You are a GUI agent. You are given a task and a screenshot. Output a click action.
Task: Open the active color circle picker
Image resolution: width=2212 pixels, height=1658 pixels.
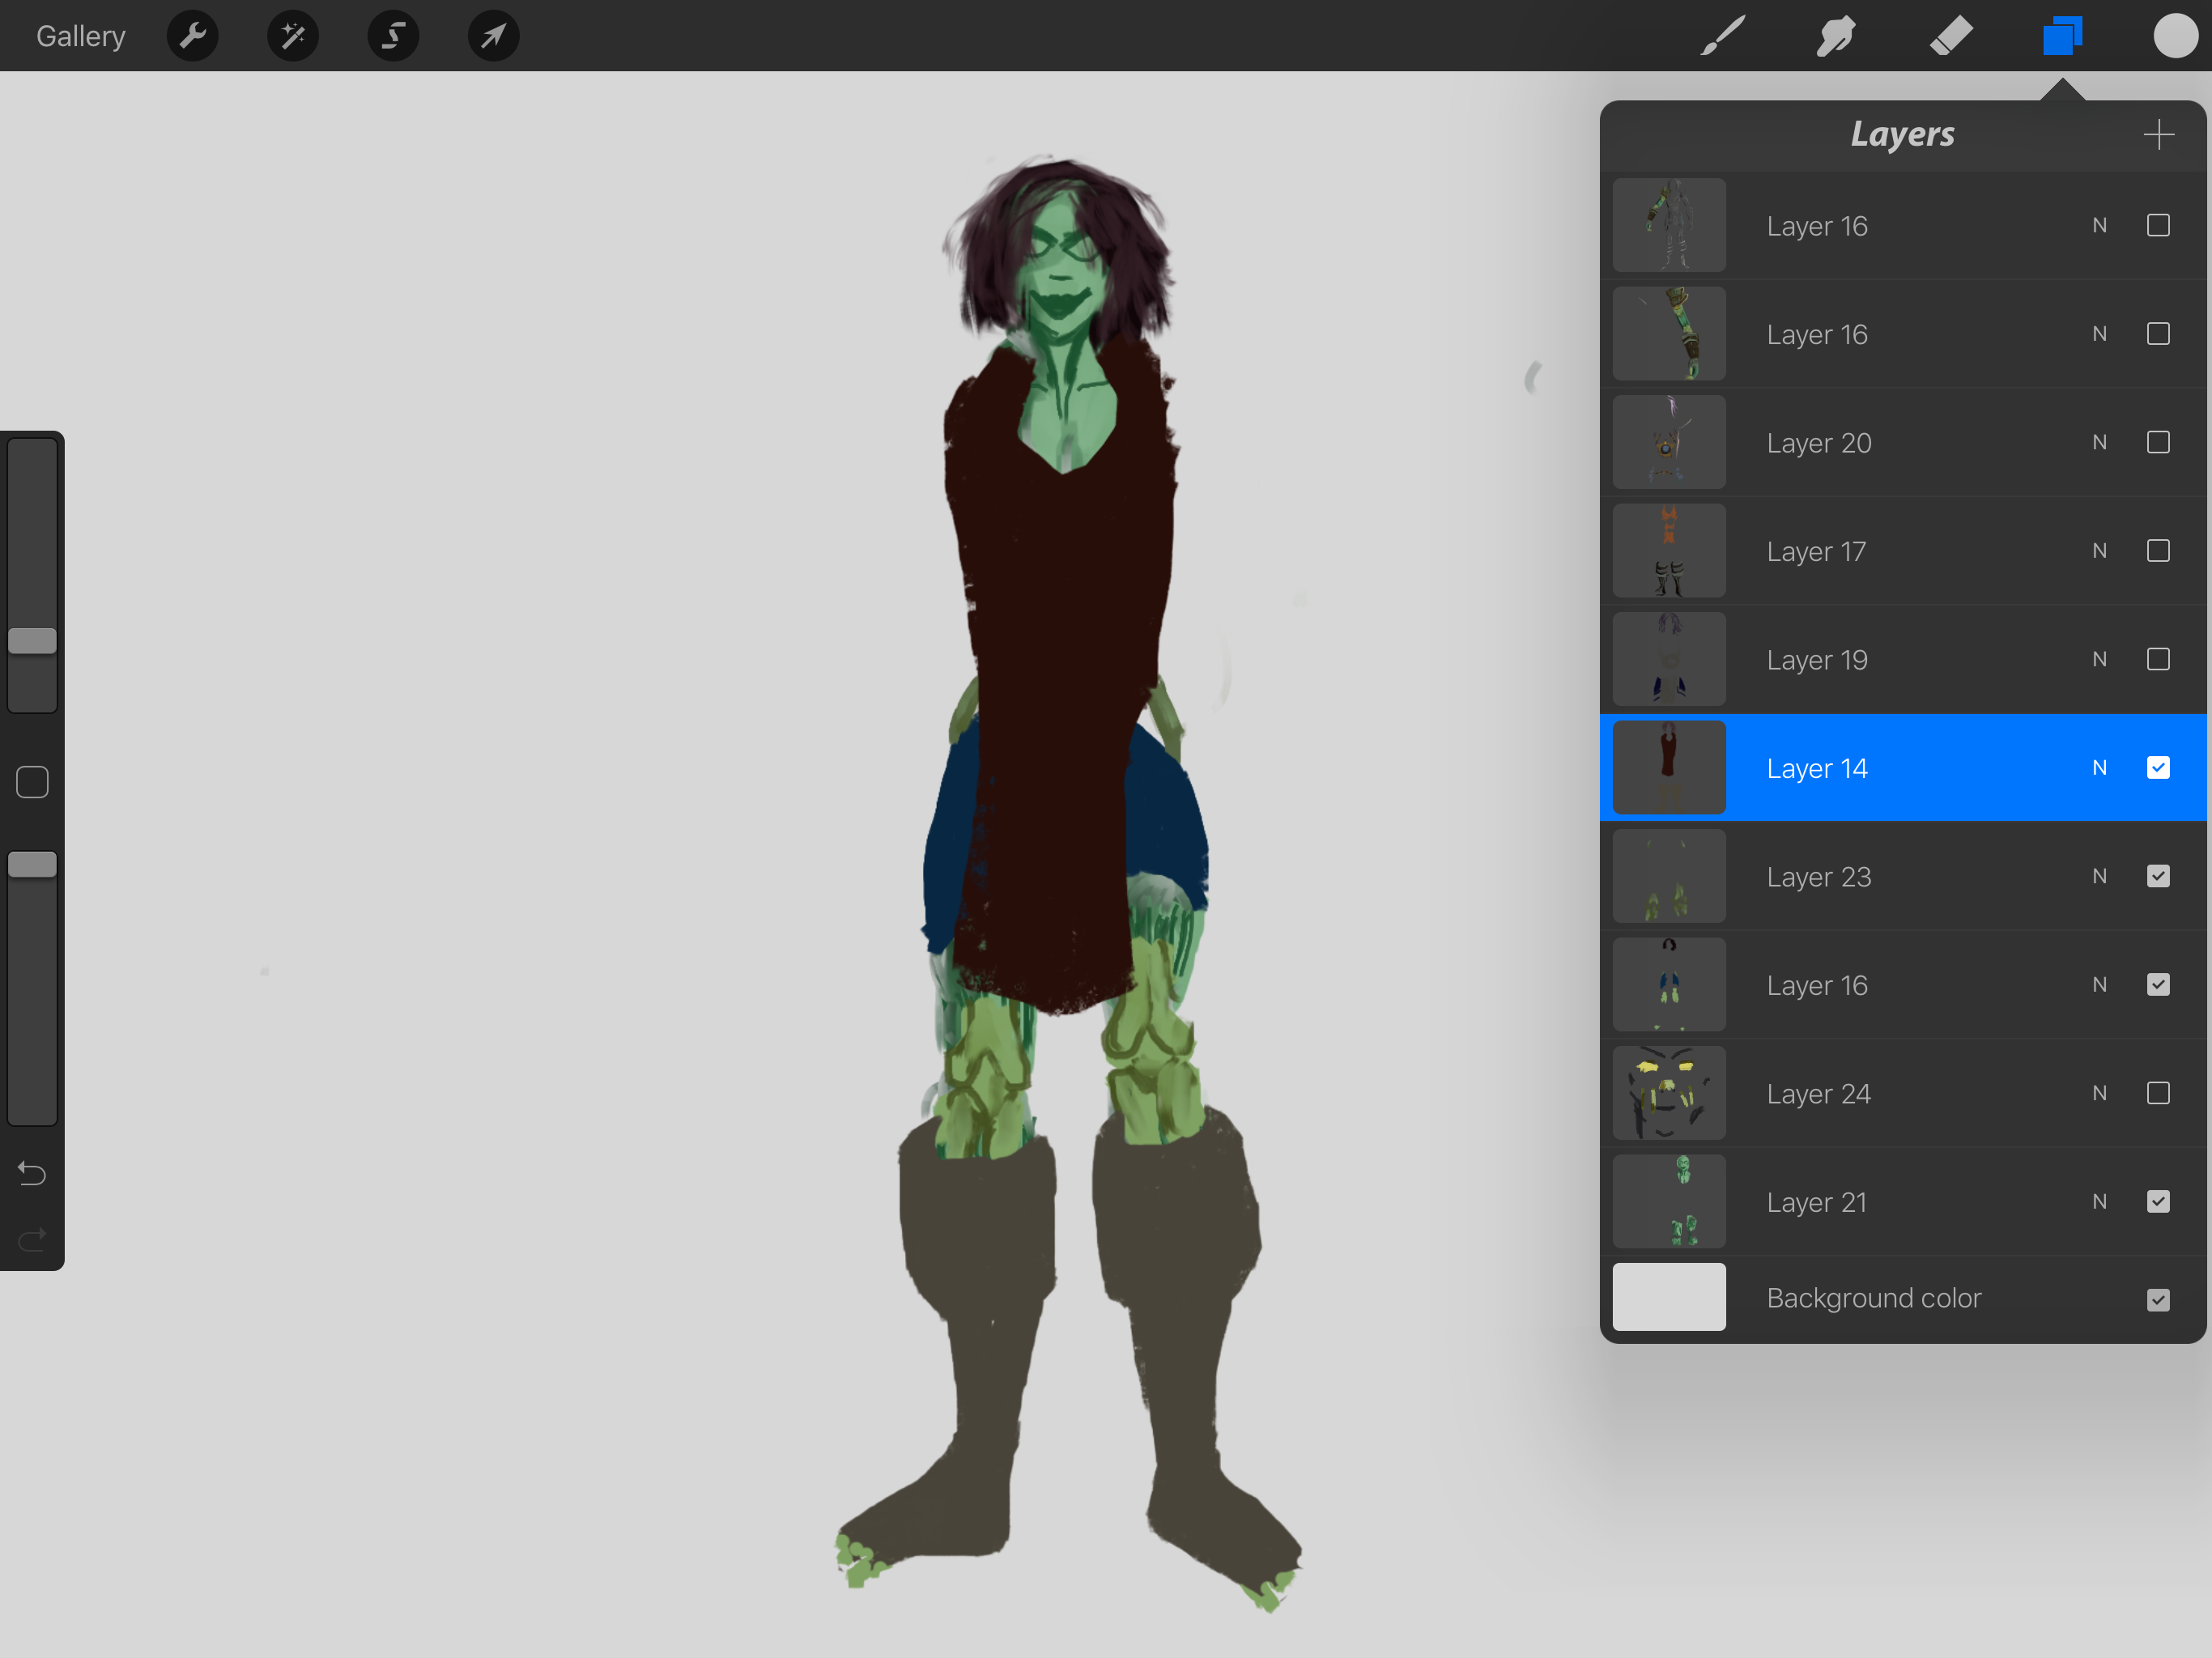(x=2175, y=36)
